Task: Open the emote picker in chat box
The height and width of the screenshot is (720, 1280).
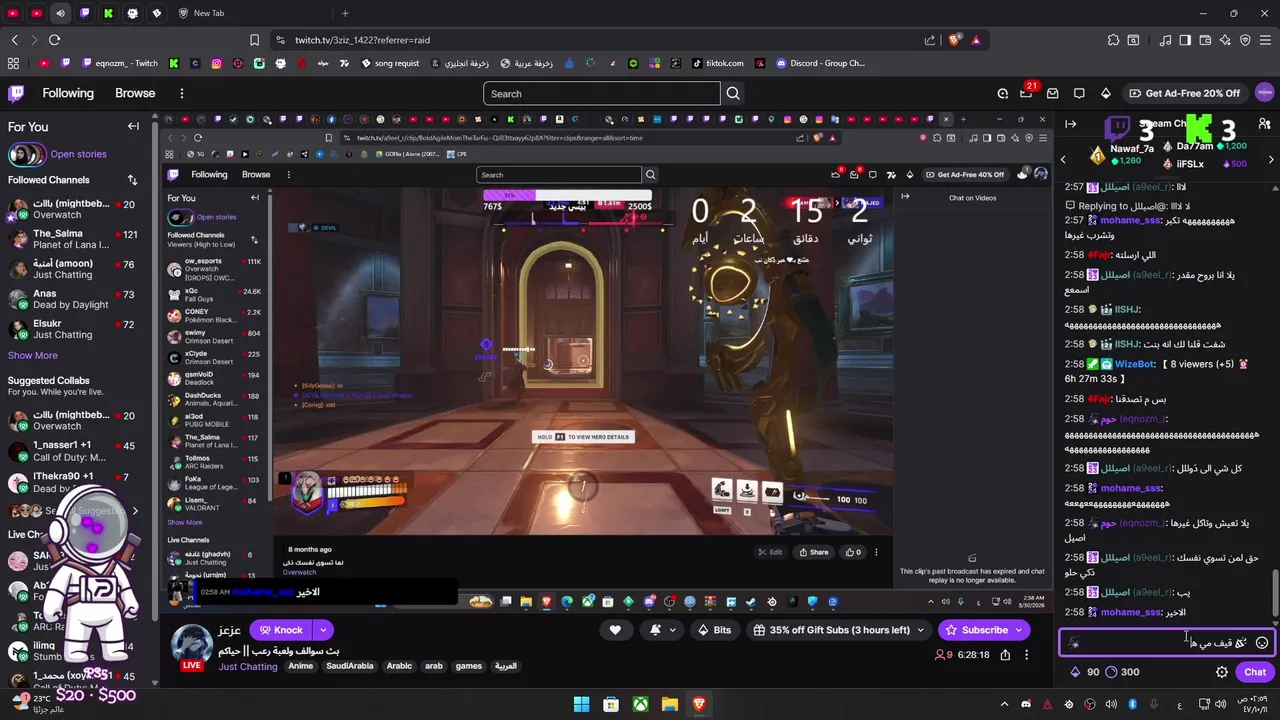Action: click(x=1262, y=643)
